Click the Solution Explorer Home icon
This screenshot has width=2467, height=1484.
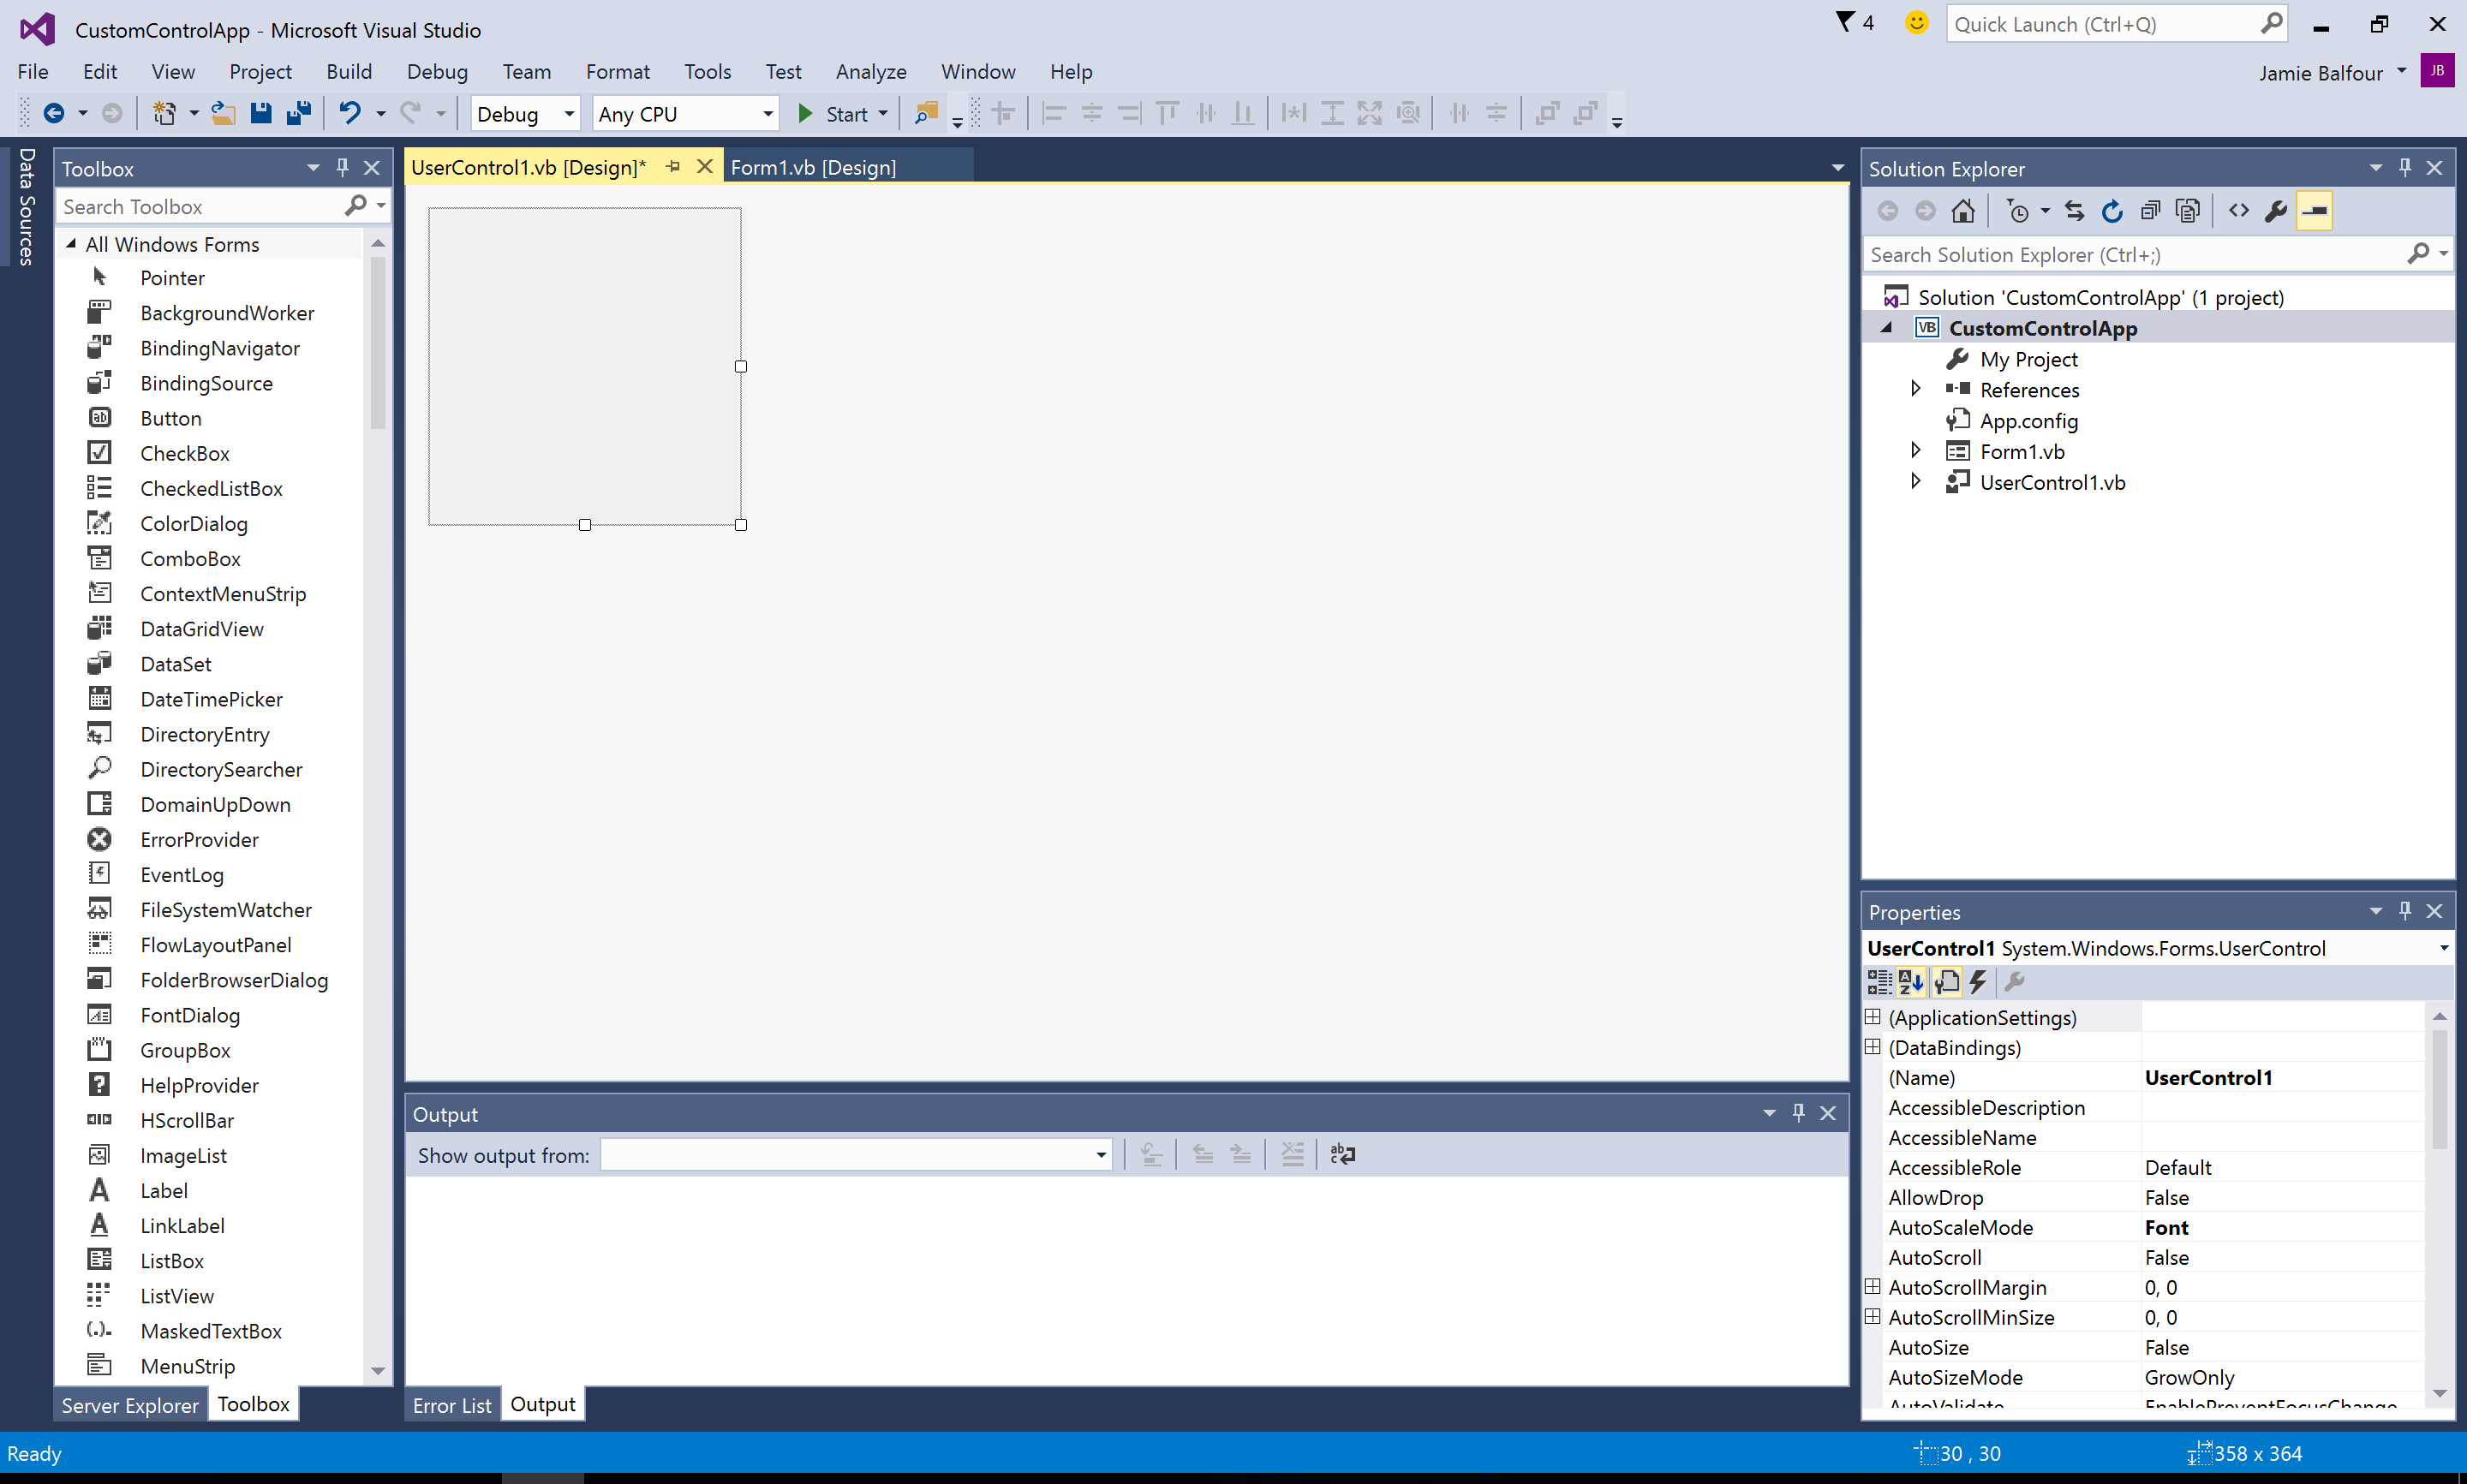(x=1962, y=211)
